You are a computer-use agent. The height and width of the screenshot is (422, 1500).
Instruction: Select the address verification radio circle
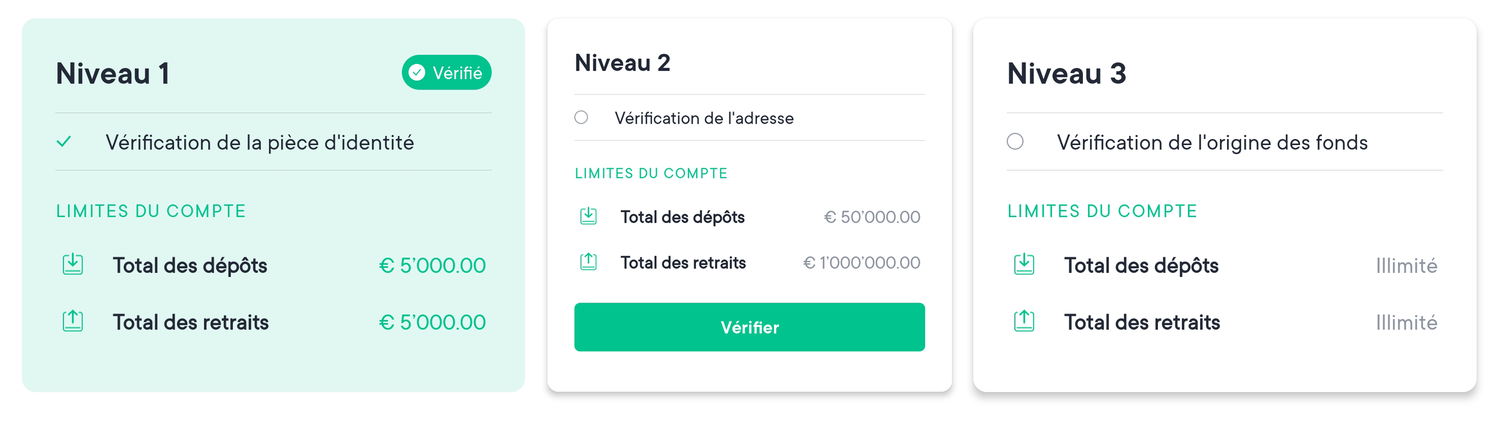pyautogui.click(x=581, y=117)
